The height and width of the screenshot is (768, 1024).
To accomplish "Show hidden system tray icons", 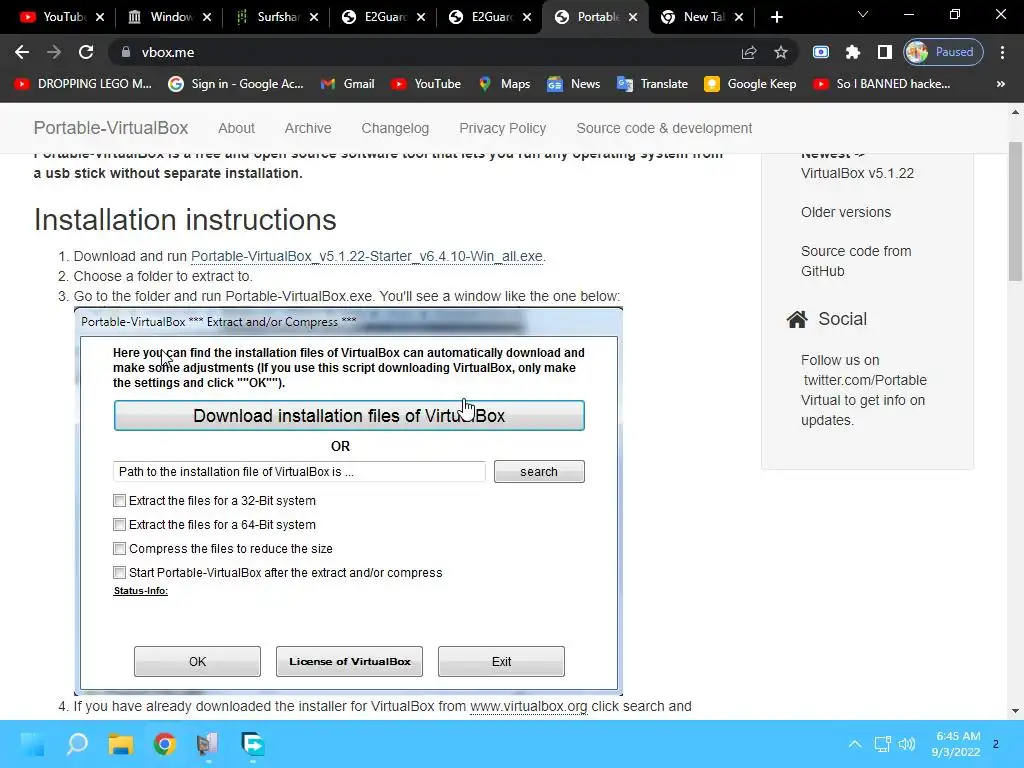I will (854, 744).
